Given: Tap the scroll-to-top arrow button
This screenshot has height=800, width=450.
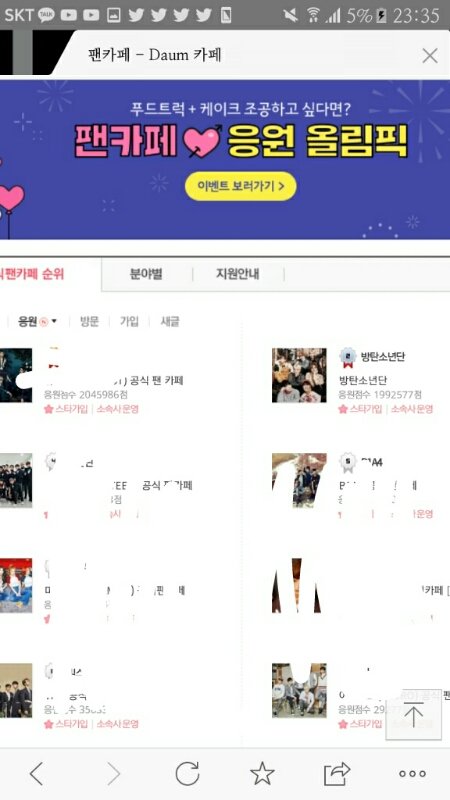Looking at the screenshot, I should pyautogui.click(x=413, y=715).
